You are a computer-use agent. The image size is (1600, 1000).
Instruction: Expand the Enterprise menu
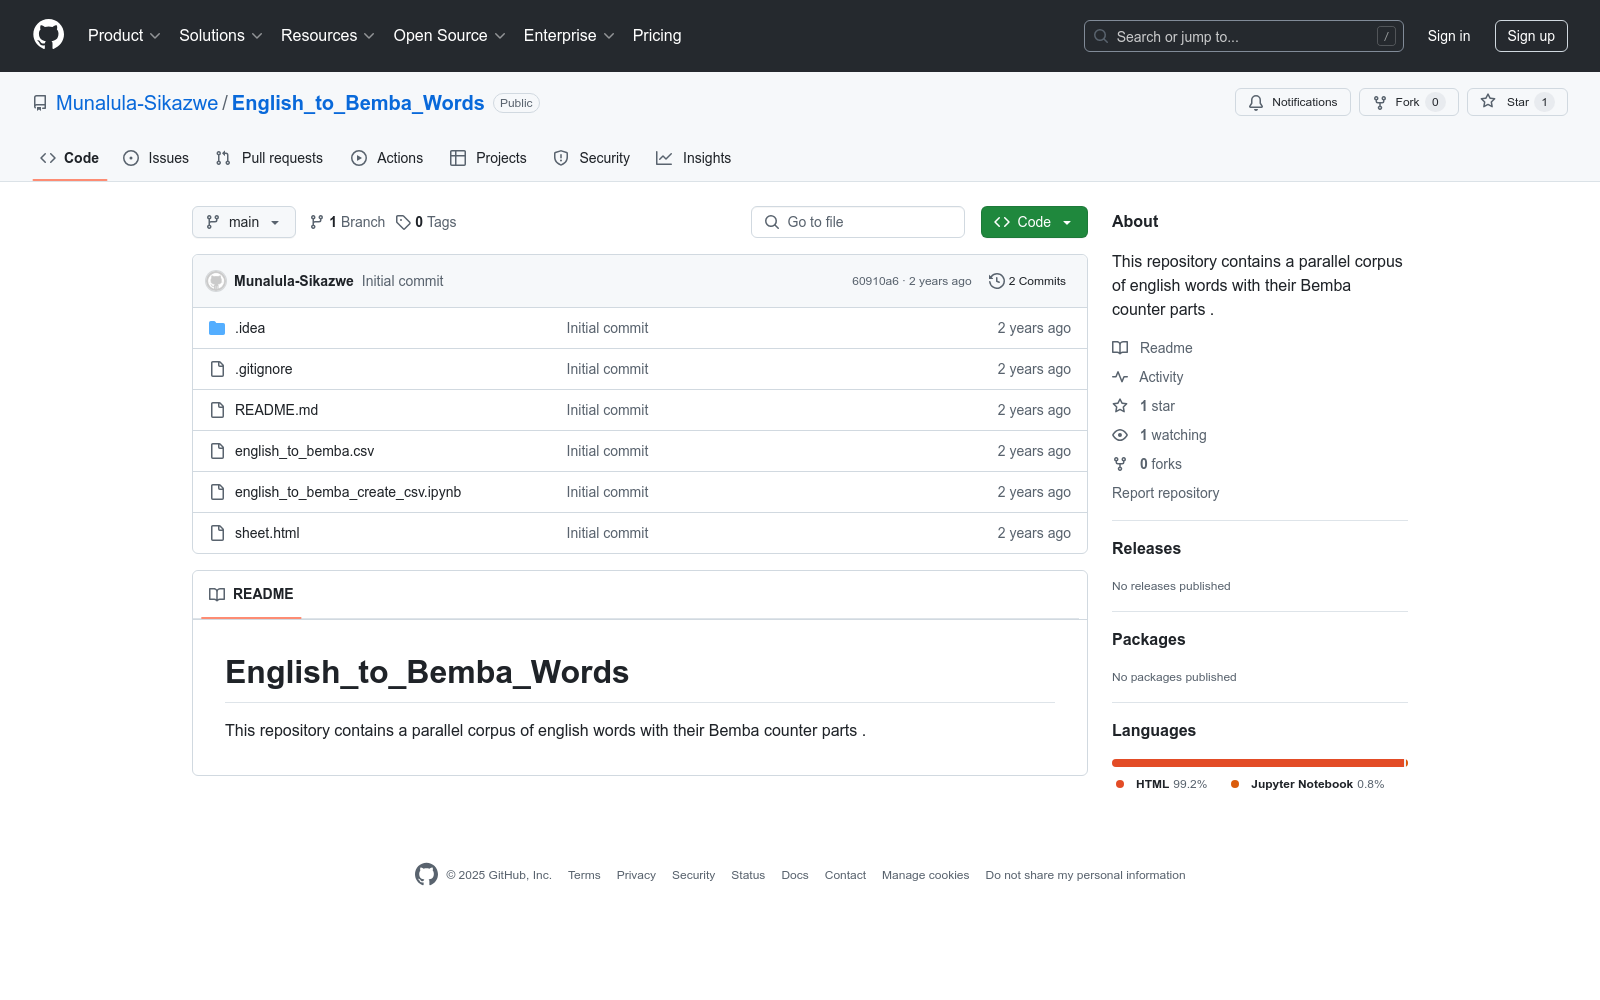point(569,36)
